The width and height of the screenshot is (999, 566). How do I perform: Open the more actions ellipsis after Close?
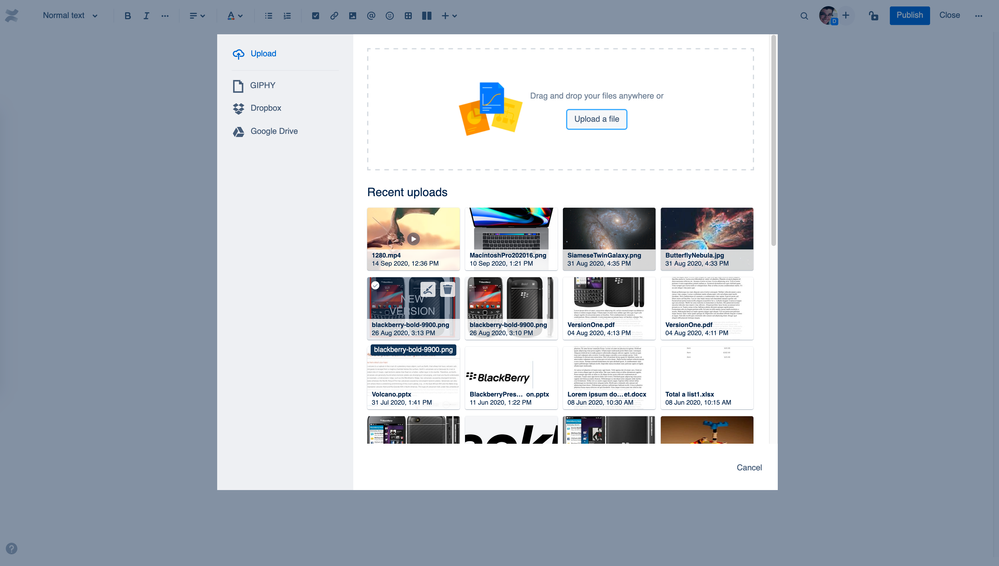pyautogui.click(x=979, y=16)
